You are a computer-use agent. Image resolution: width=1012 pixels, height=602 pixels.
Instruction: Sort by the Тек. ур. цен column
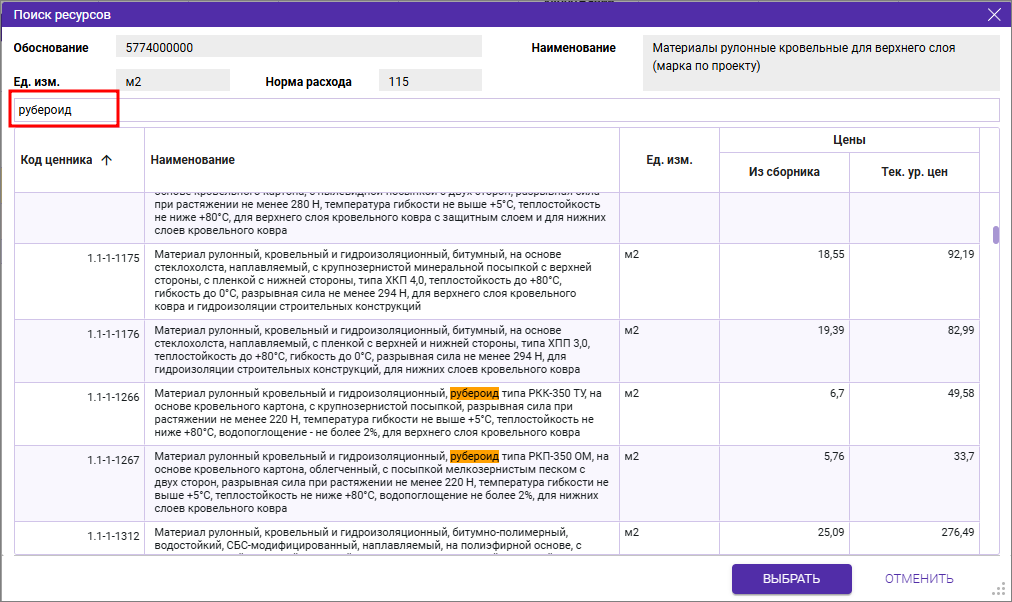914,172
